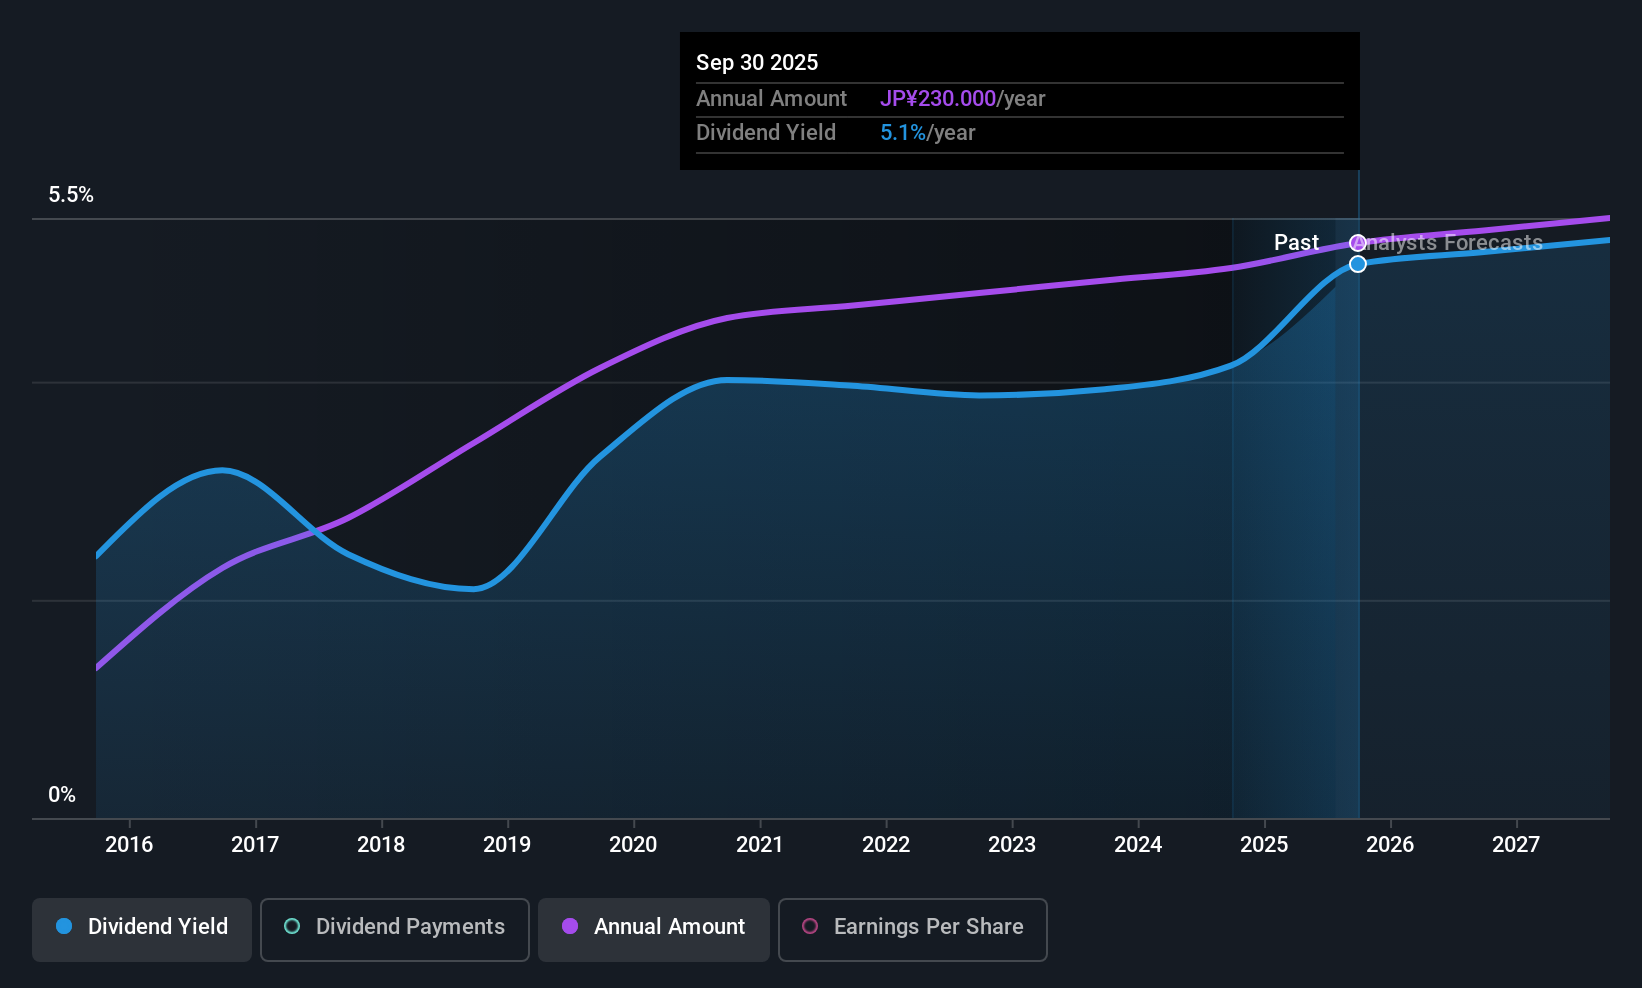This screenshot has width=1642, height=988.
Task: Click the 2027 x-axis label
Action: point(1516,845)
